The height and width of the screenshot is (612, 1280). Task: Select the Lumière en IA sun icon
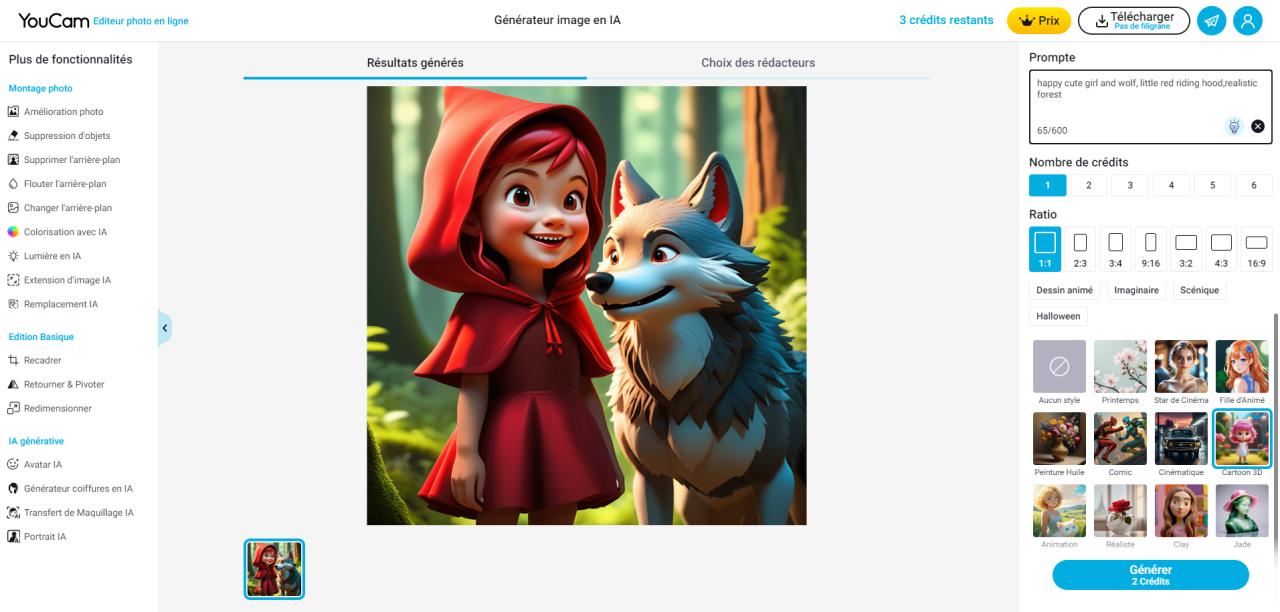coord(14,256)
